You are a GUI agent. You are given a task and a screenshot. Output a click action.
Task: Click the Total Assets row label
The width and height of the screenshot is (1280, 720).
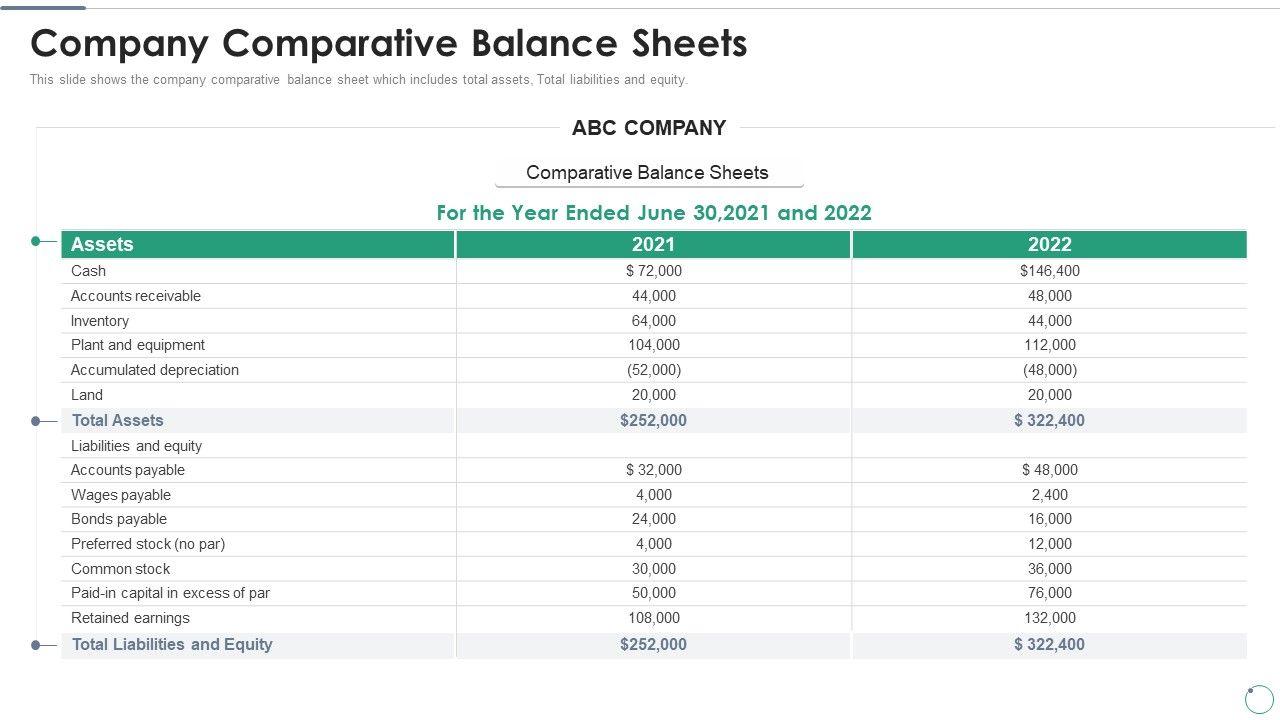coord(117,421)
